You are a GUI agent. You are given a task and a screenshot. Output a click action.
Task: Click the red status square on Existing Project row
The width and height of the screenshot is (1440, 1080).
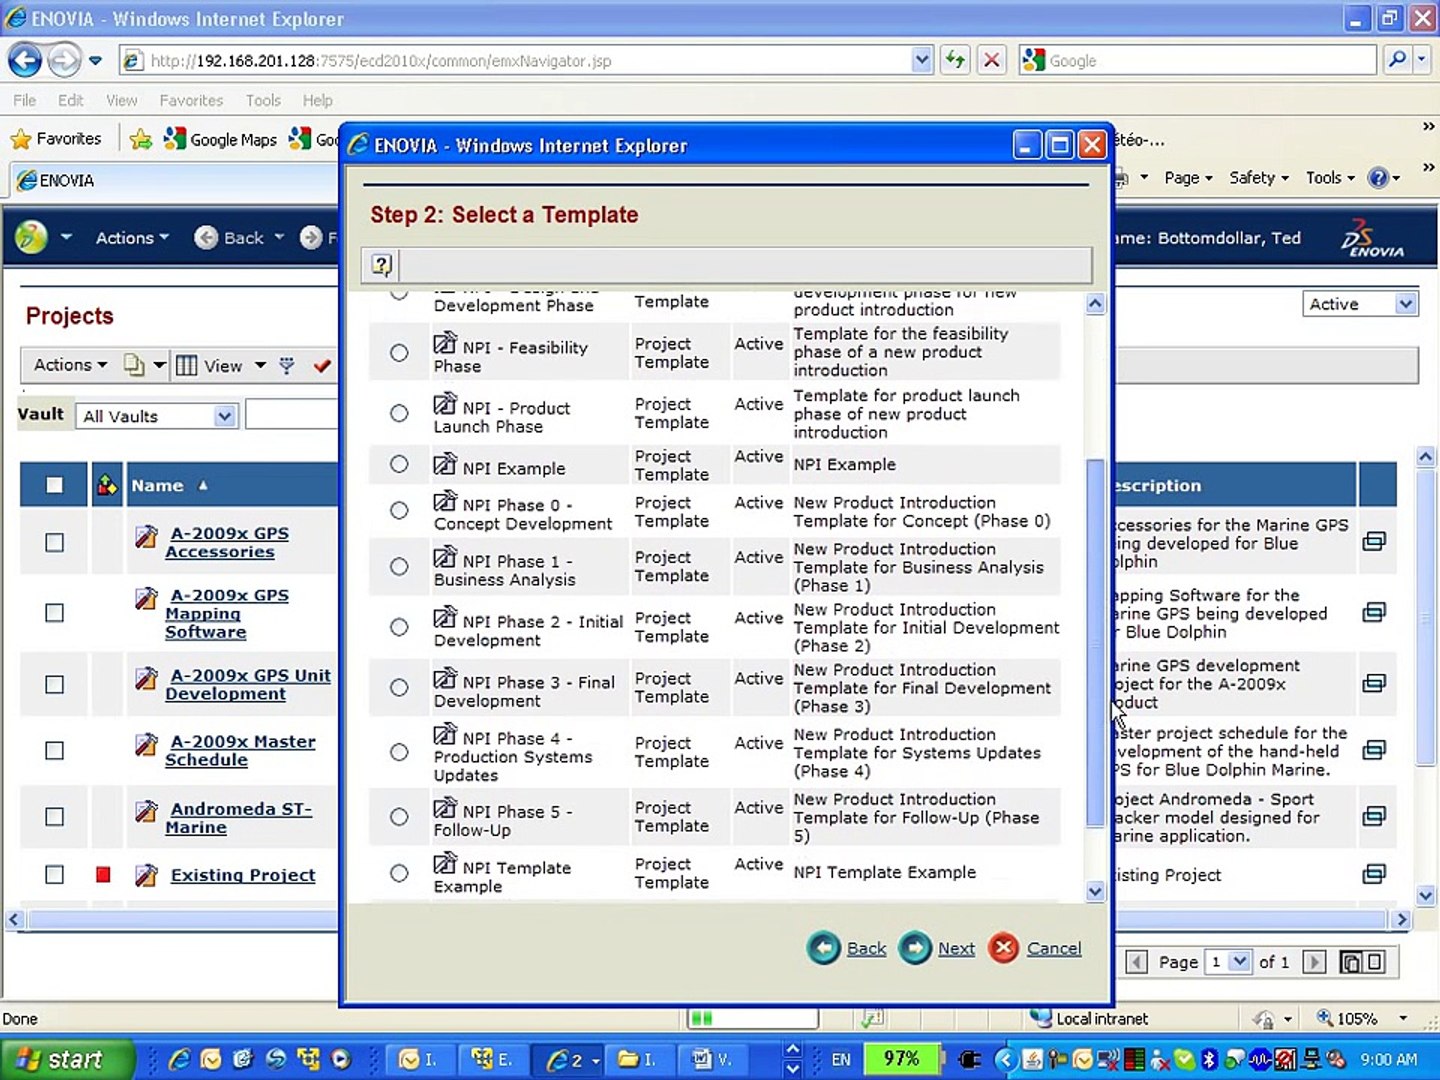coord(102,875)
